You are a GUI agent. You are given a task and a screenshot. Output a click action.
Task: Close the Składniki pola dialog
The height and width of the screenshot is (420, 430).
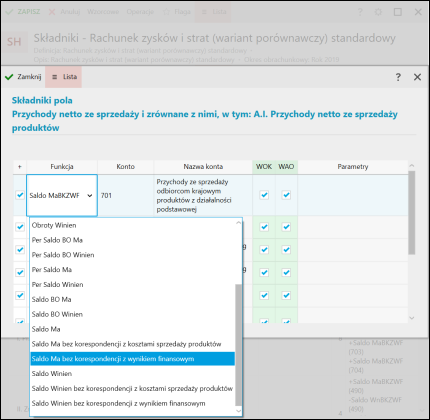click(417, 77)
